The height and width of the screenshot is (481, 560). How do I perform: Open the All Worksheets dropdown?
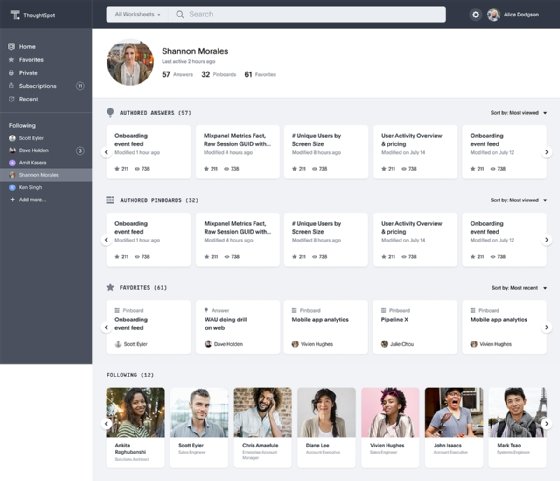[138, 15]
